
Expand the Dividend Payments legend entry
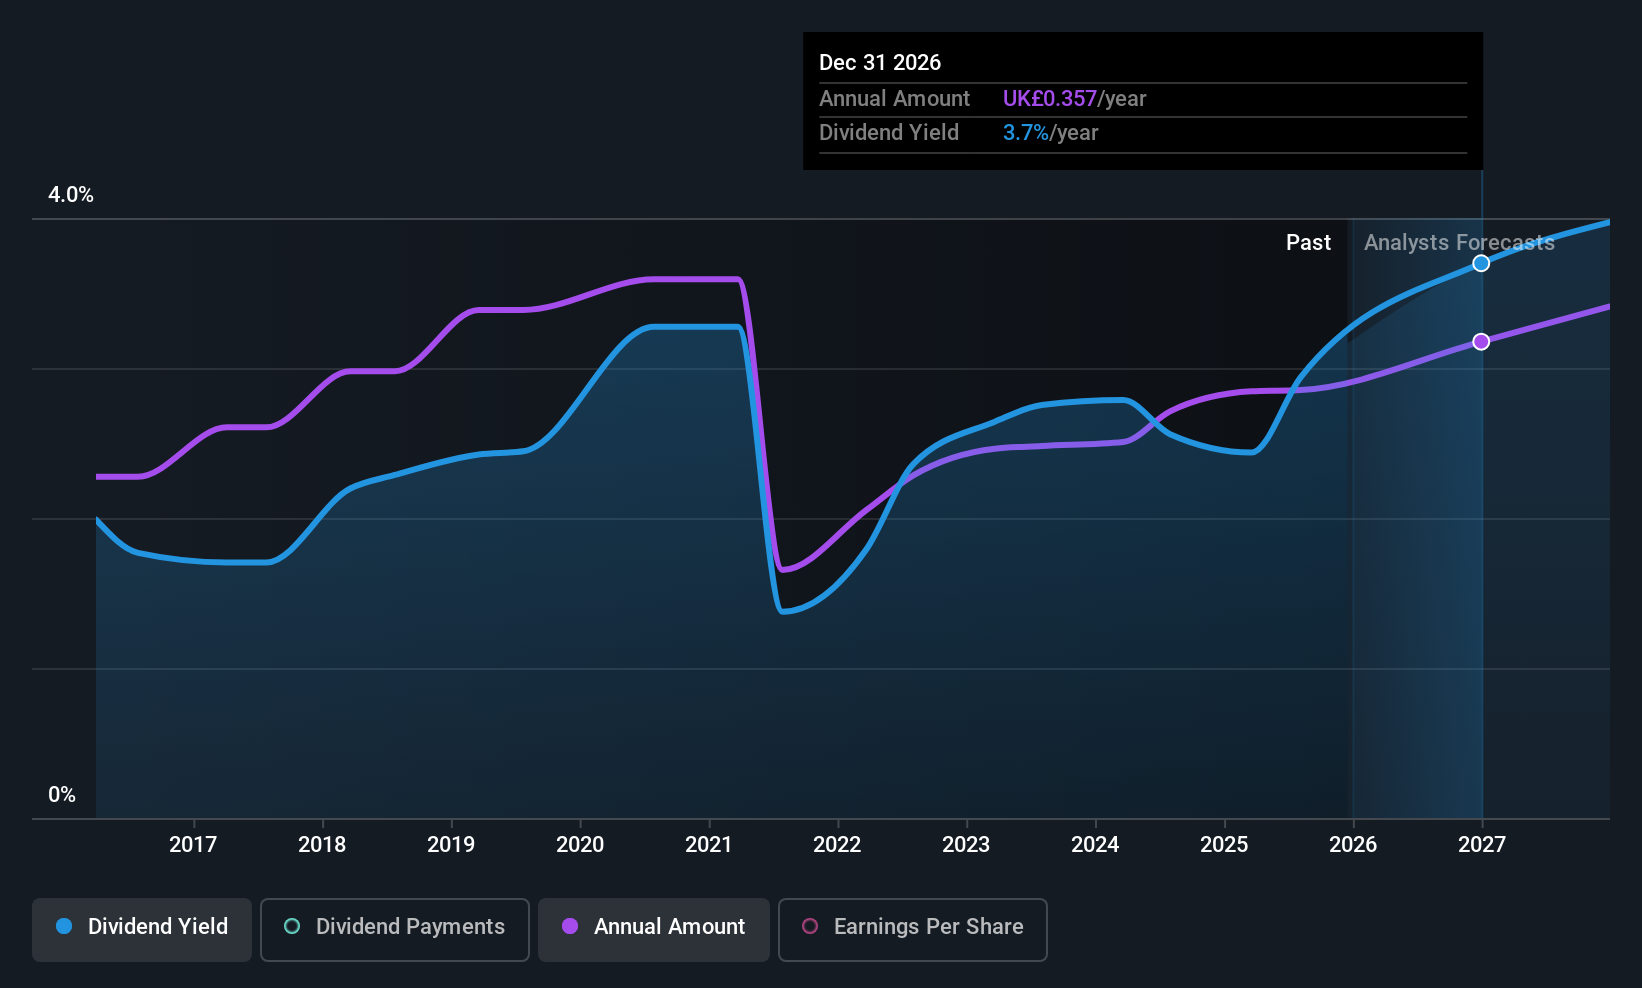[394, 929]
